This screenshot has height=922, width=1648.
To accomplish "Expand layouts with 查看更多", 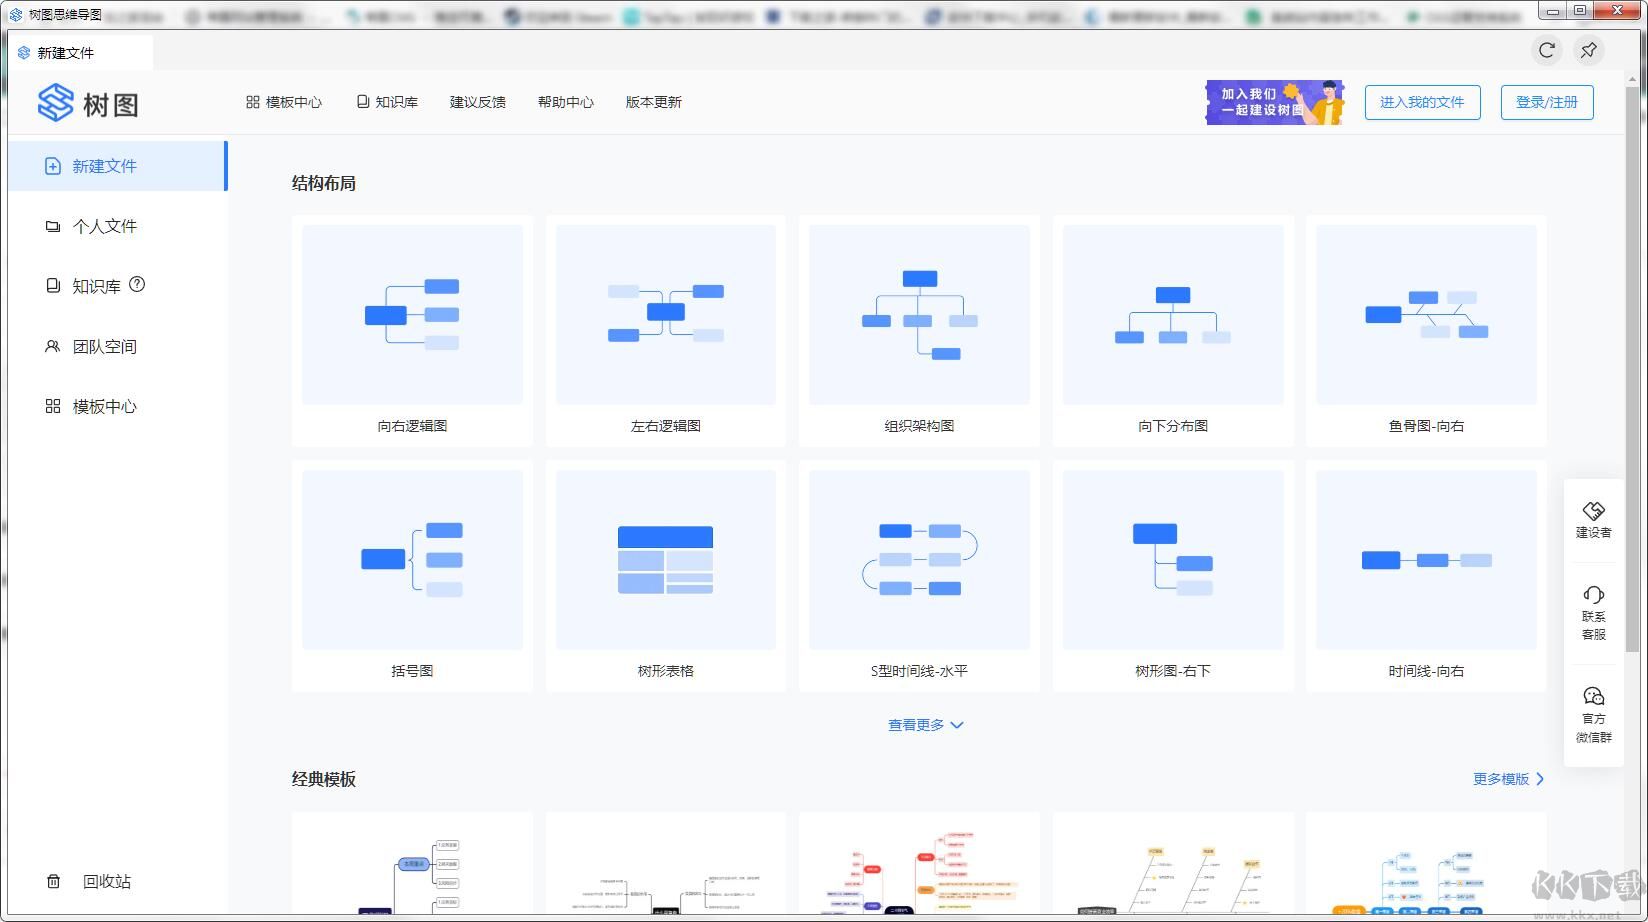I will (x=926, y=725).
